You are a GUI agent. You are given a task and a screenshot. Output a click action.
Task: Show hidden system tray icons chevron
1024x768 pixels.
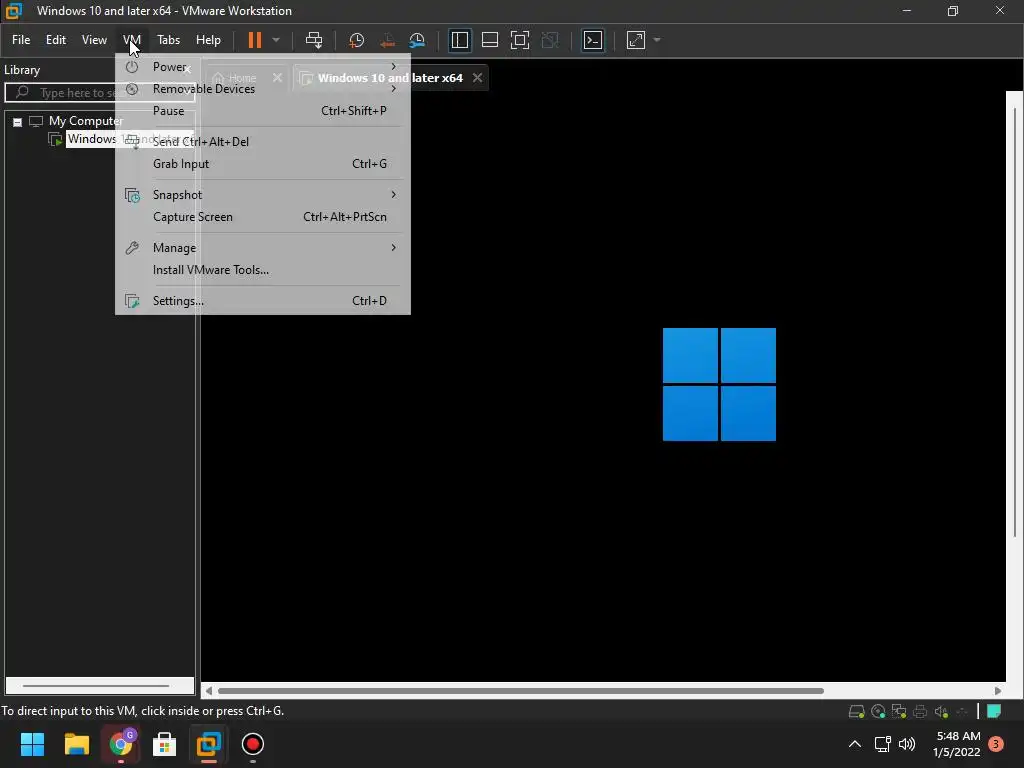[854, 744]
